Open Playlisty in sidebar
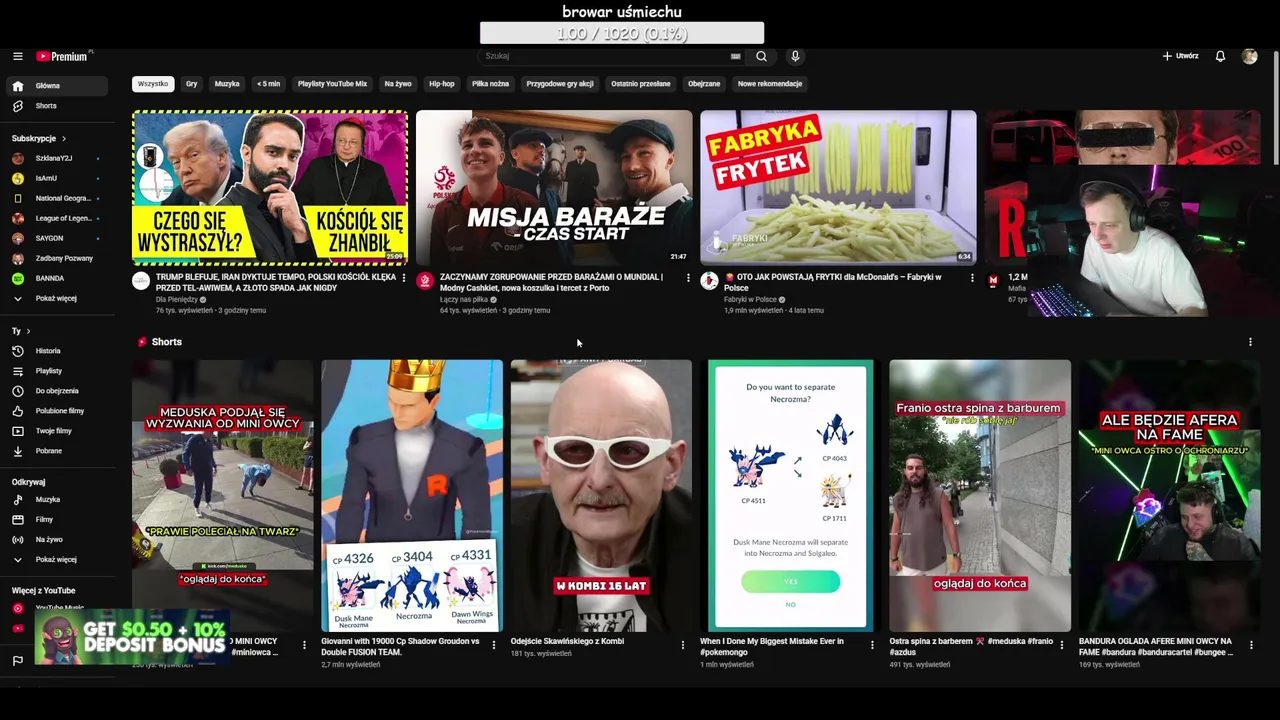1280x720 pixels. [x=56, y=371]
